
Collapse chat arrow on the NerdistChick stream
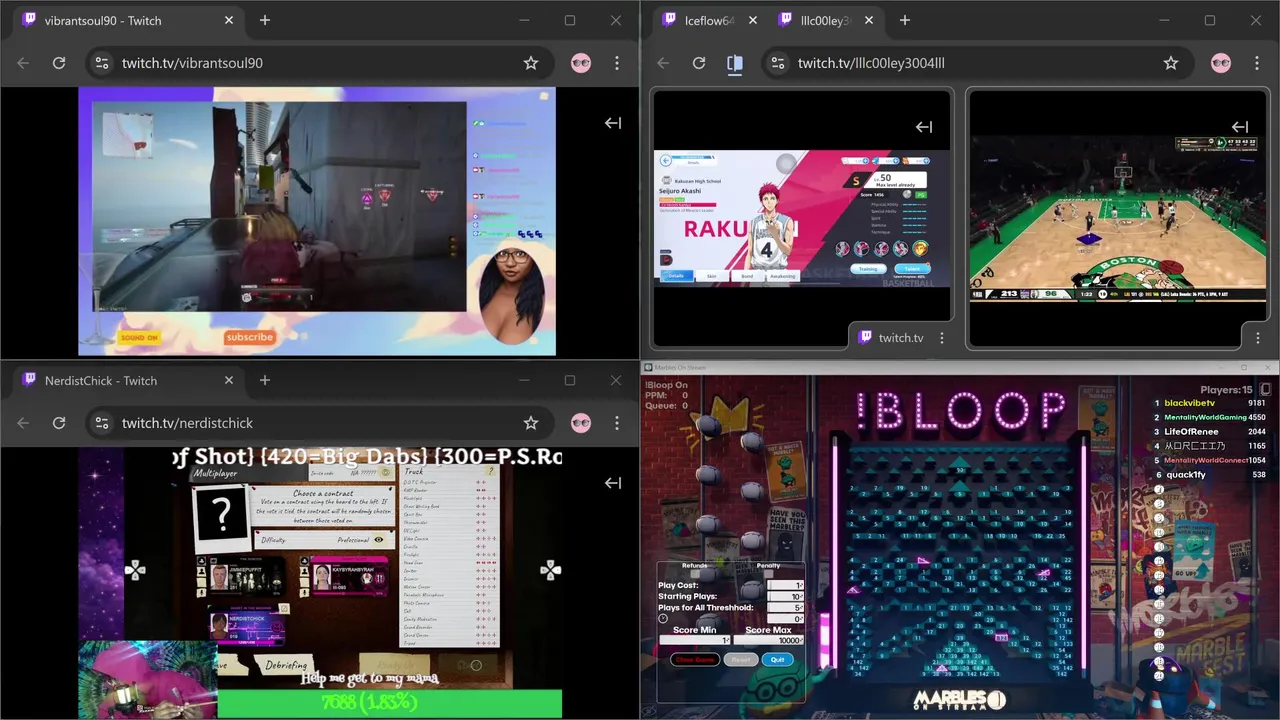click(613, 483)
